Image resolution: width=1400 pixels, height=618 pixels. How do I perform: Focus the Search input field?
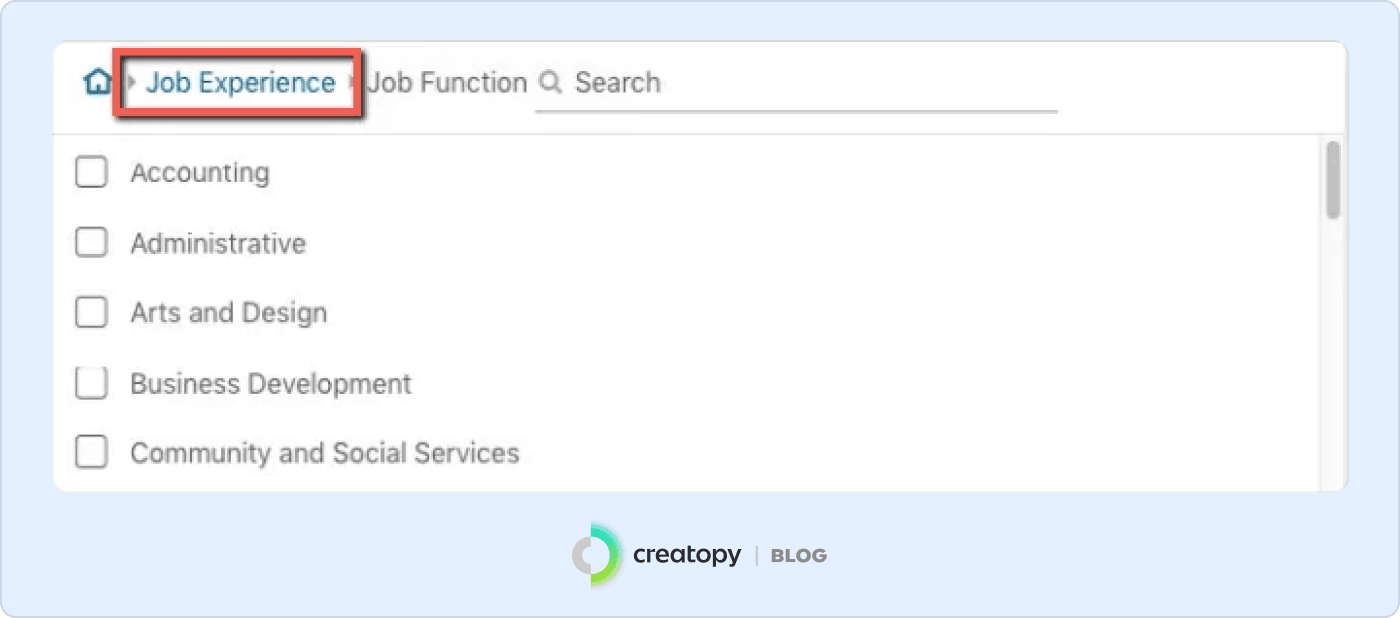point(810,82)
